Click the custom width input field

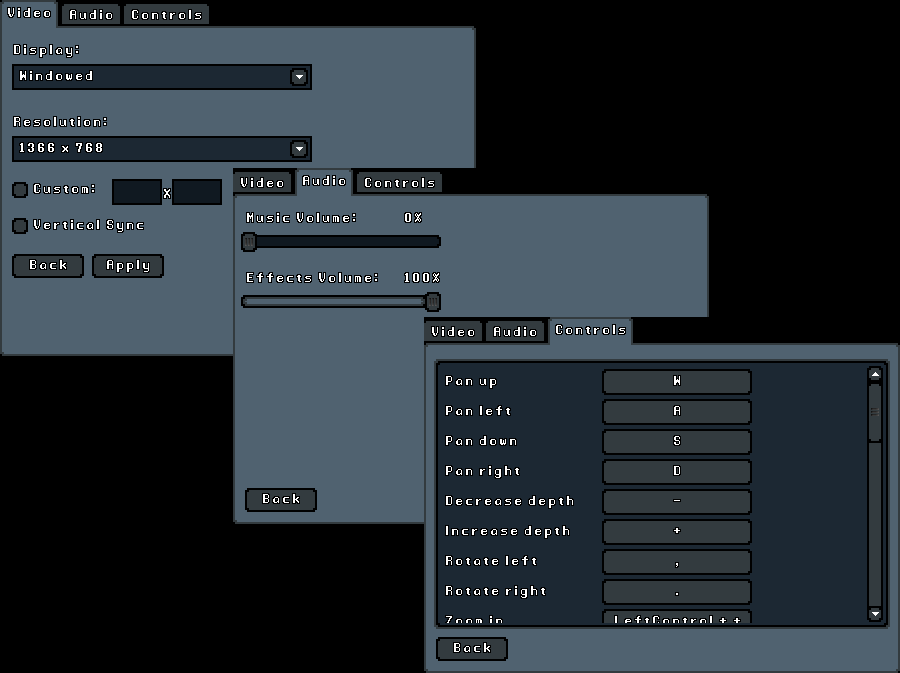(x=137, y=192)
